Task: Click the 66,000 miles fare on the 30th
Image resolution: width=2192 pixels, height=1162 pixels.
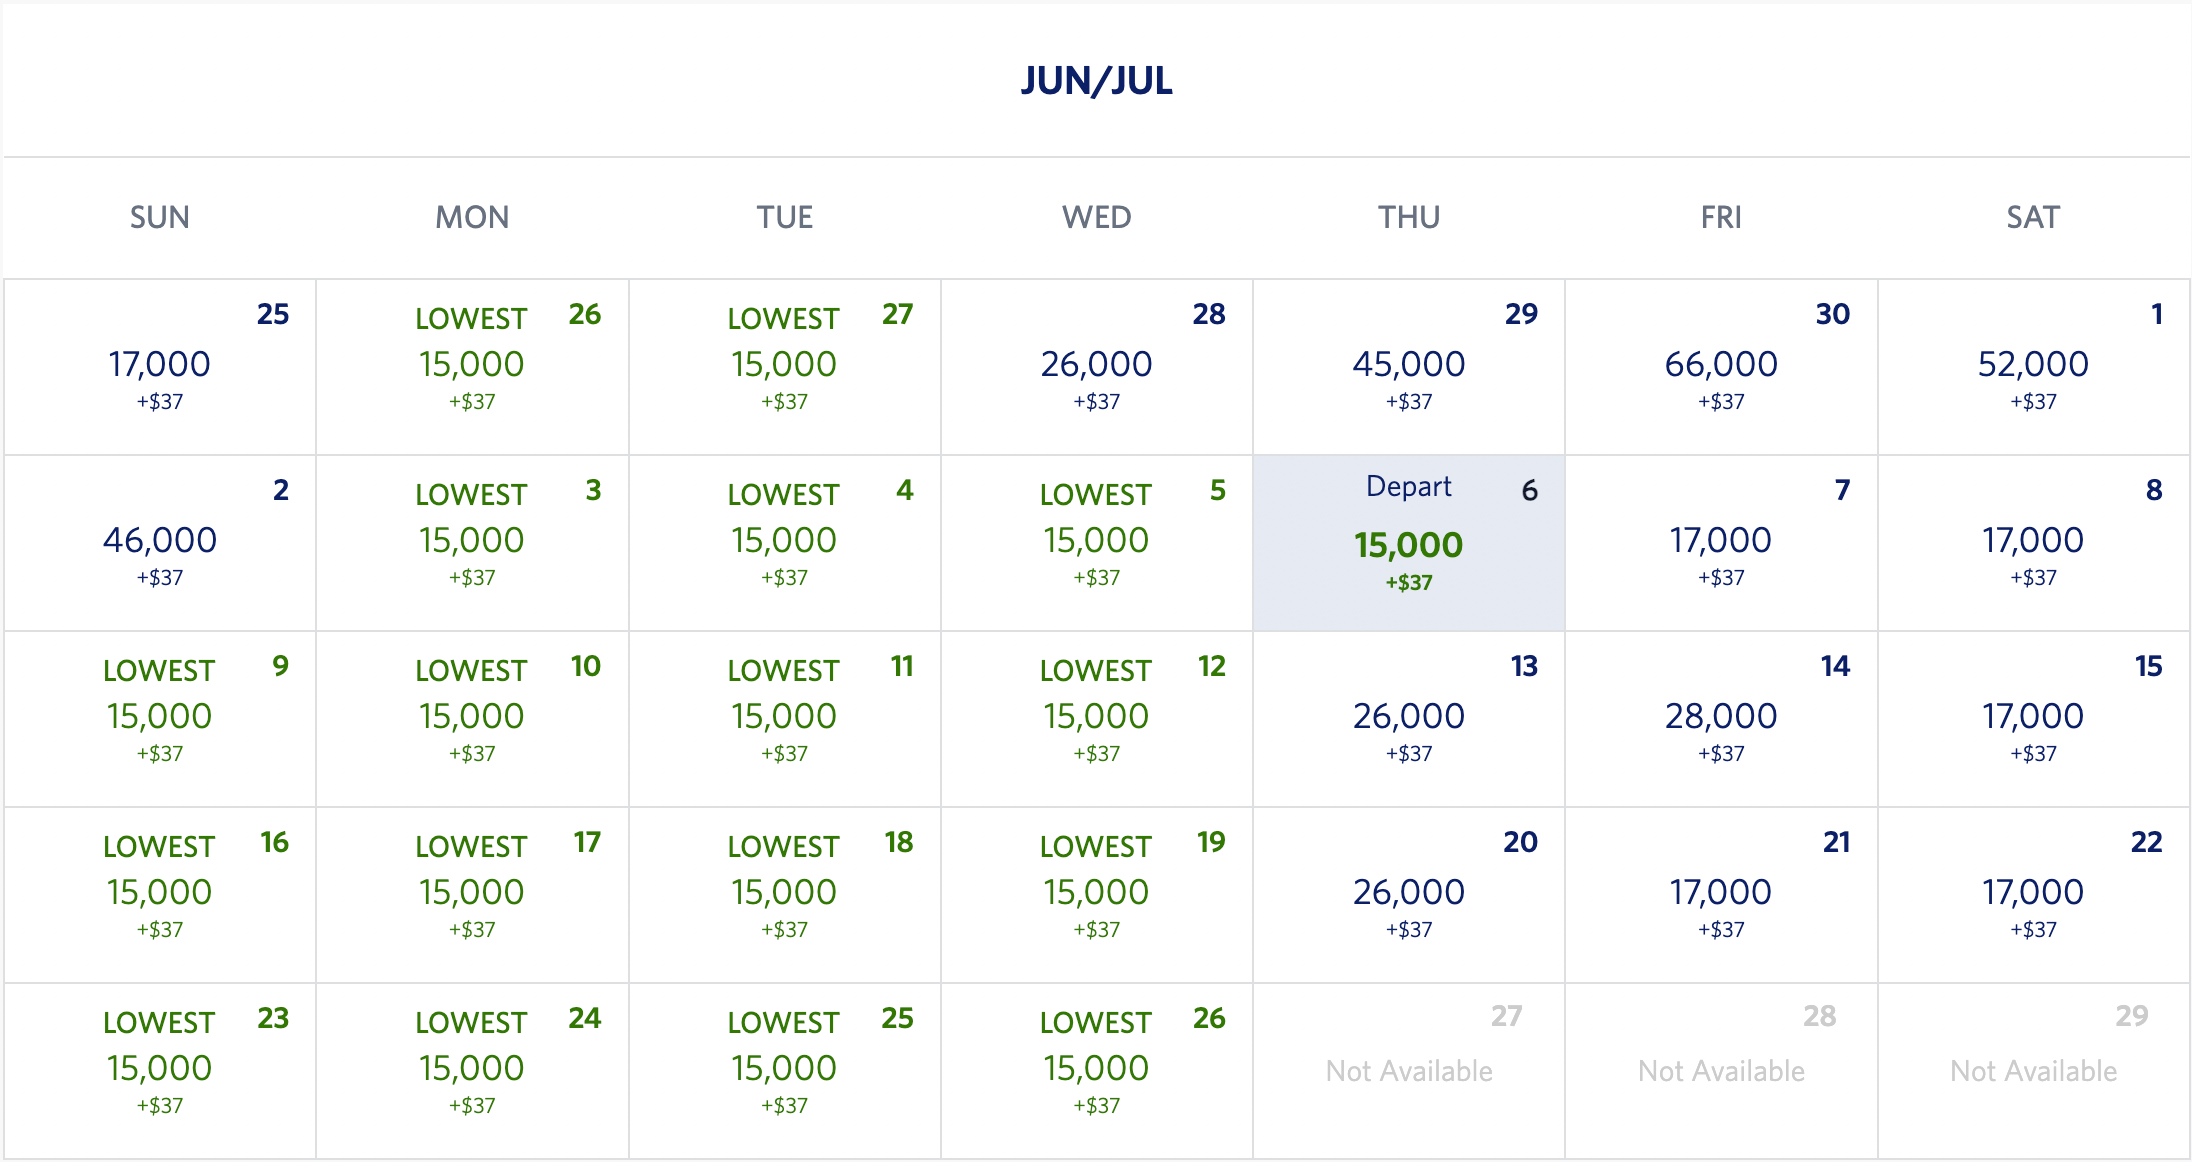Action: [1721, 366]
